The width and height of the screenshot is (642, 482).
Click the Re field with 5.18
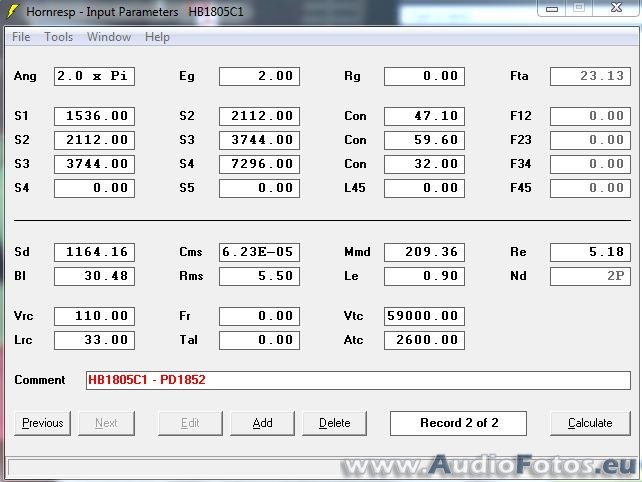pos(590,252)
